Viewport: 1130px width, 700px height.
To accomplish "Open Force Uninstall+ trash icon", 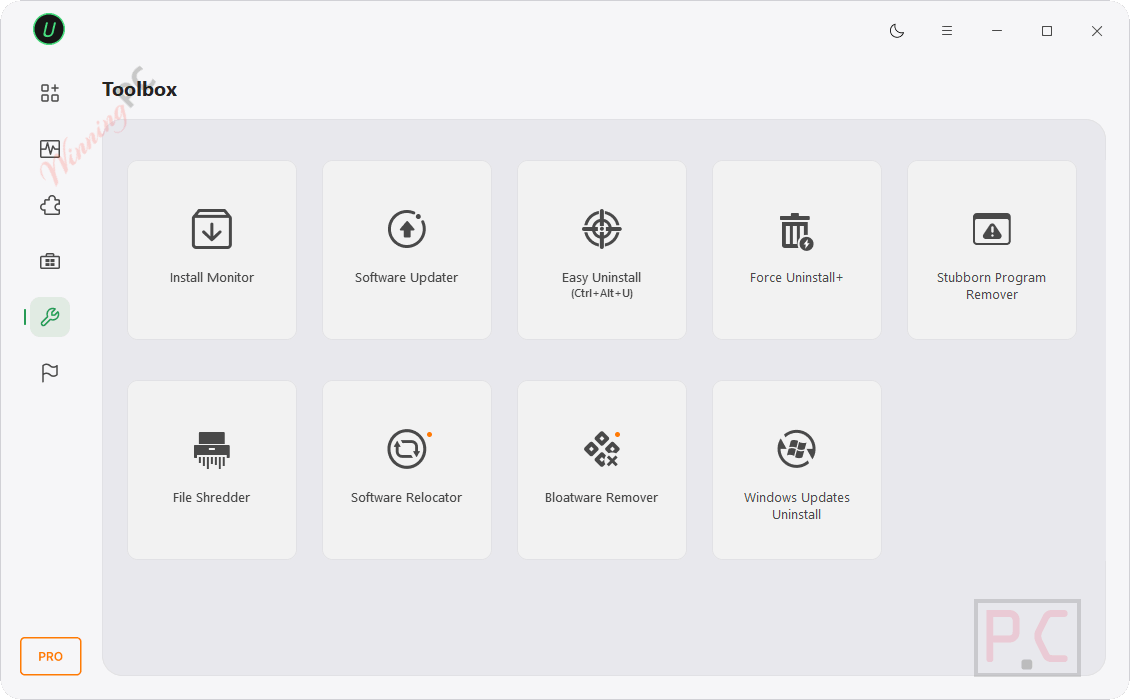I will (x=796, y=231).
